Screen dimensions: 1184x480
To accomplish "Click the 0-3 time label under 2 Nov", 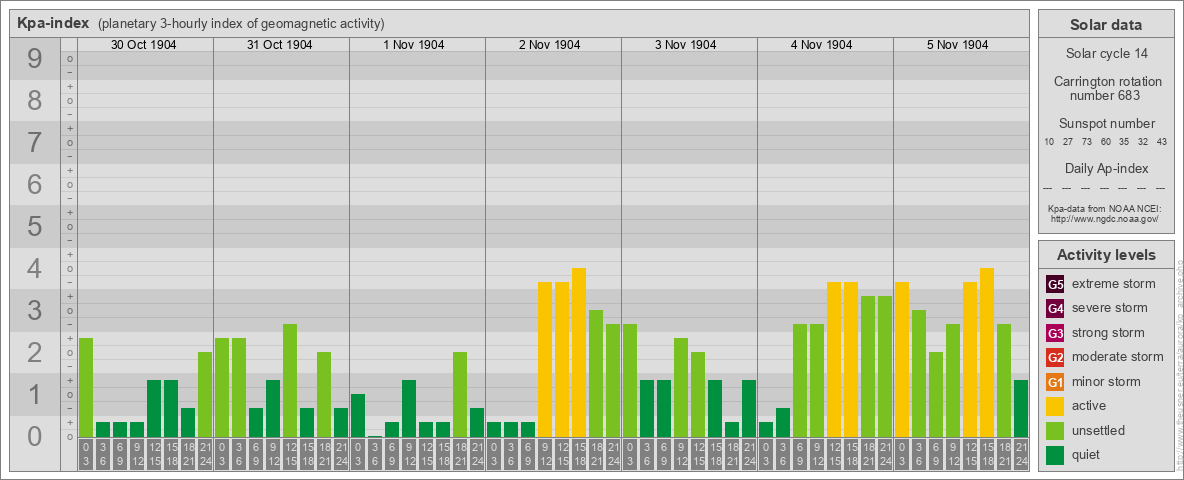I will coord(493,454).
